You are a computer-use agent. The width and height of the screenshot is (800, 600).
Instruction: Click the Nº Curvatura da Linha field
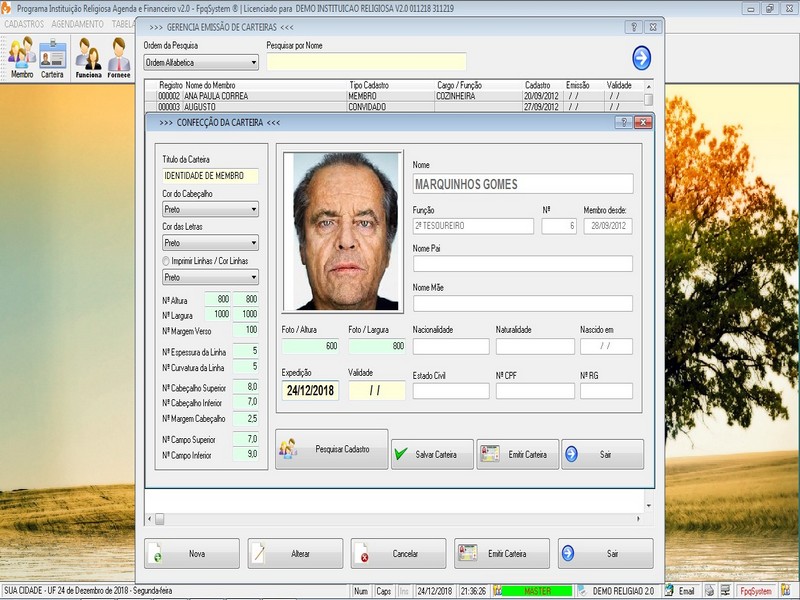pyautogui.click(x=245, y=367)
